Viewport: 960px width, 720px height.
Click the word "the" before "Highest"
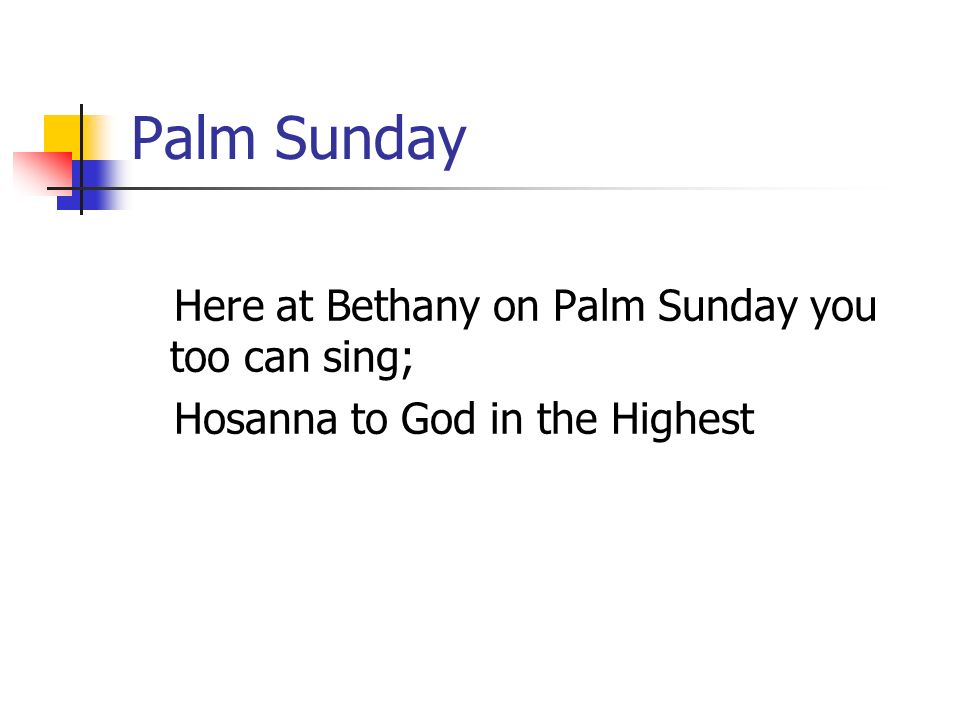pos(567,419)
